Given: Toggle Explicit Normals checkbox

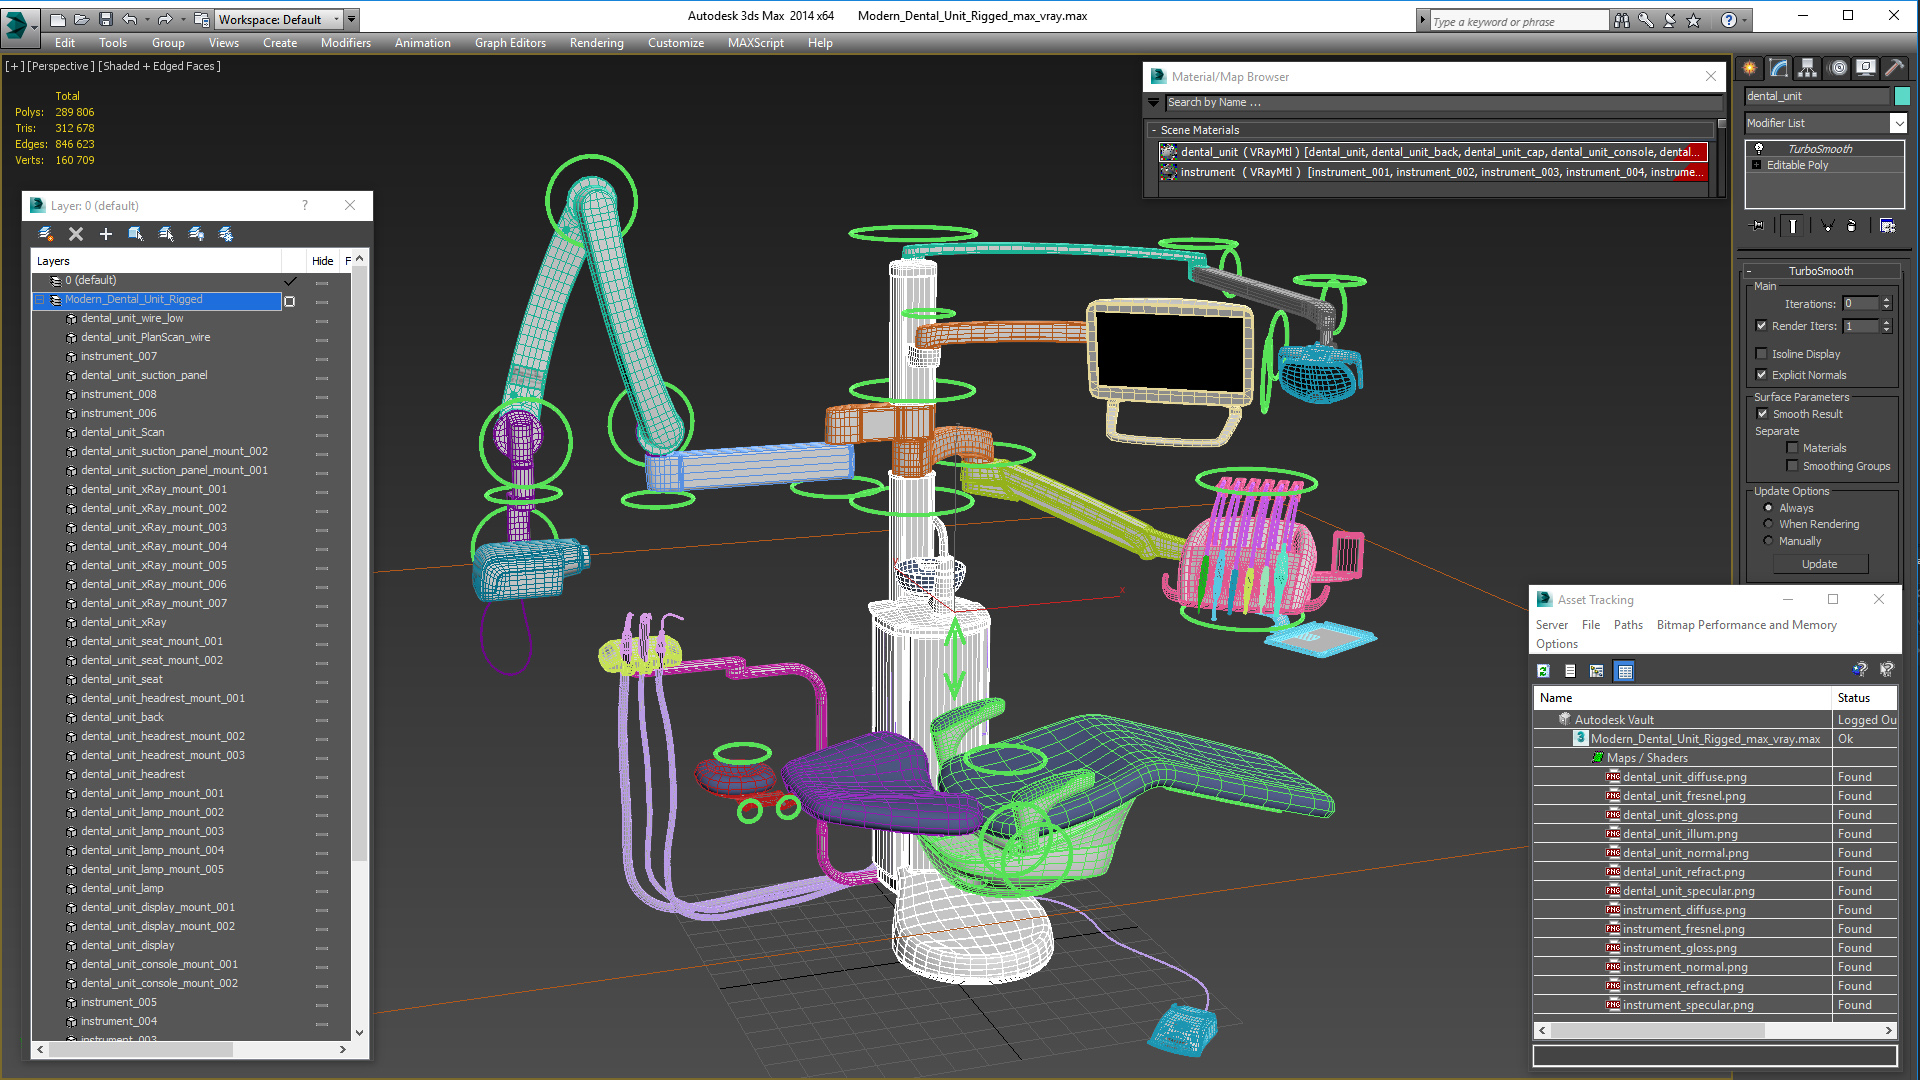Looking at the screenshot, I should [x=1762, y=375].
